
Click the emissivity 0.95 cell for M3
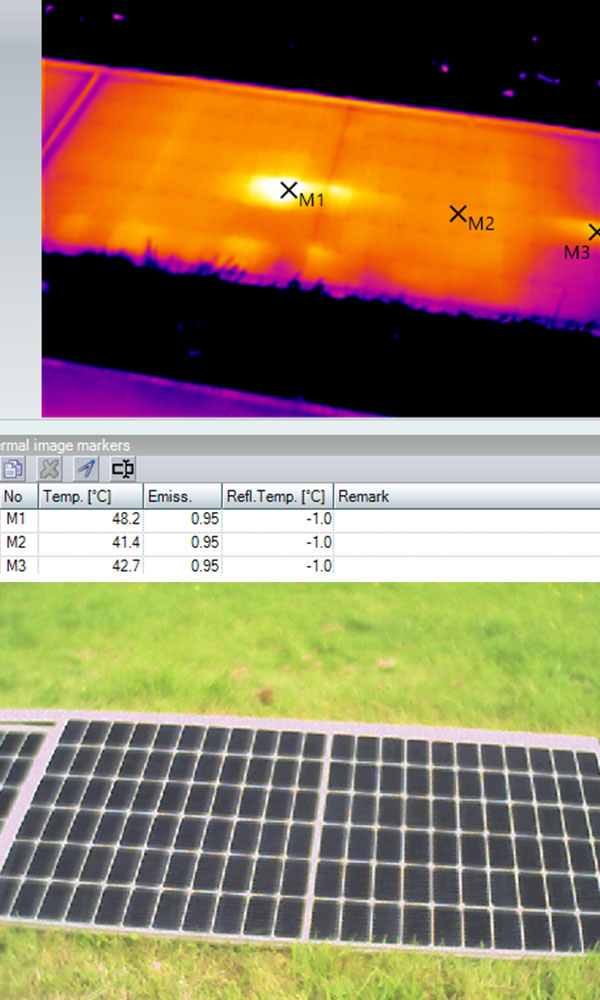coord(182,565)
